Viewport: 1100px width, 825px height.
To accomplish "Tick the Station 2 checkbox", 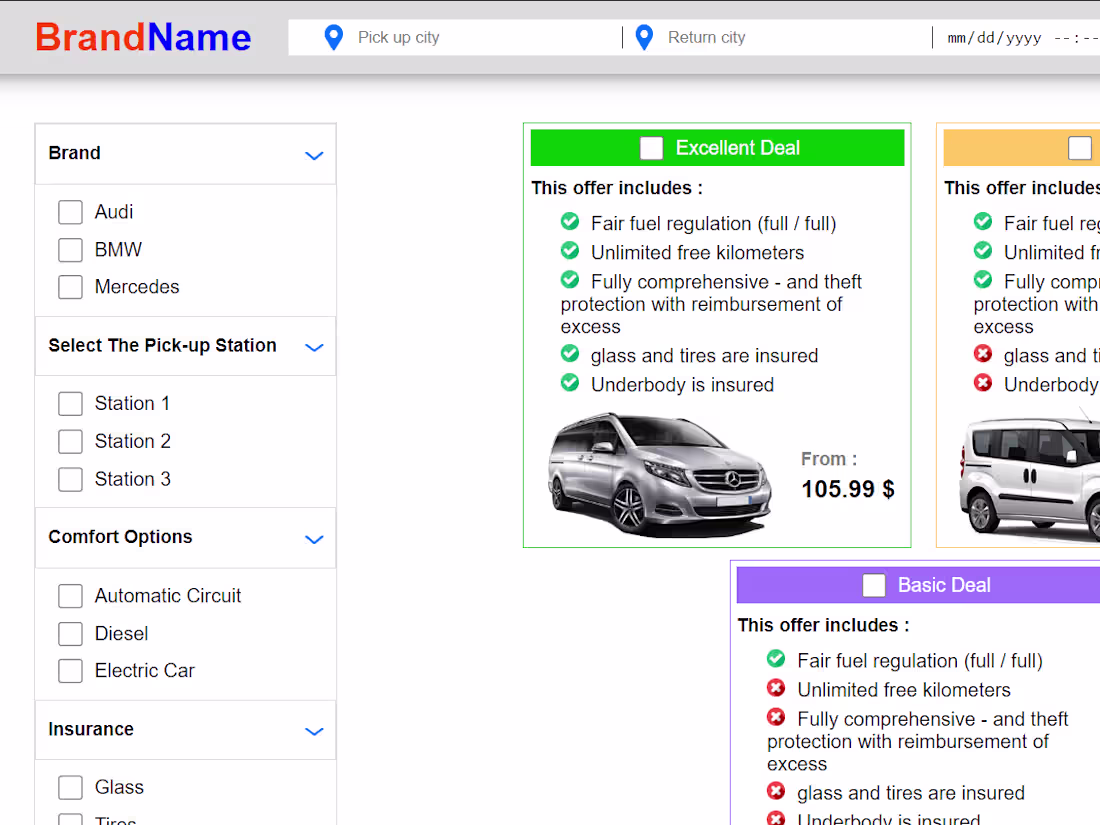I will click(x=70, y=442).
